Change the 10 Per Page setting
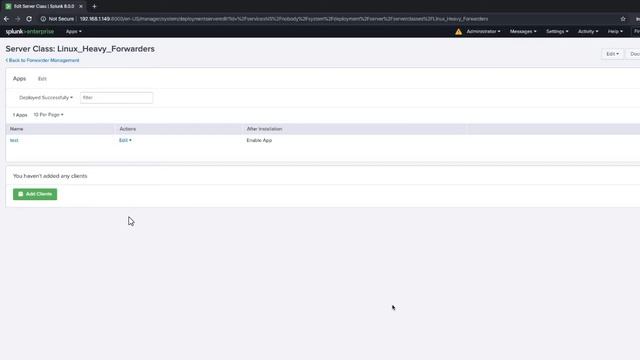This screenshot has width=640, height=360. 48,115
